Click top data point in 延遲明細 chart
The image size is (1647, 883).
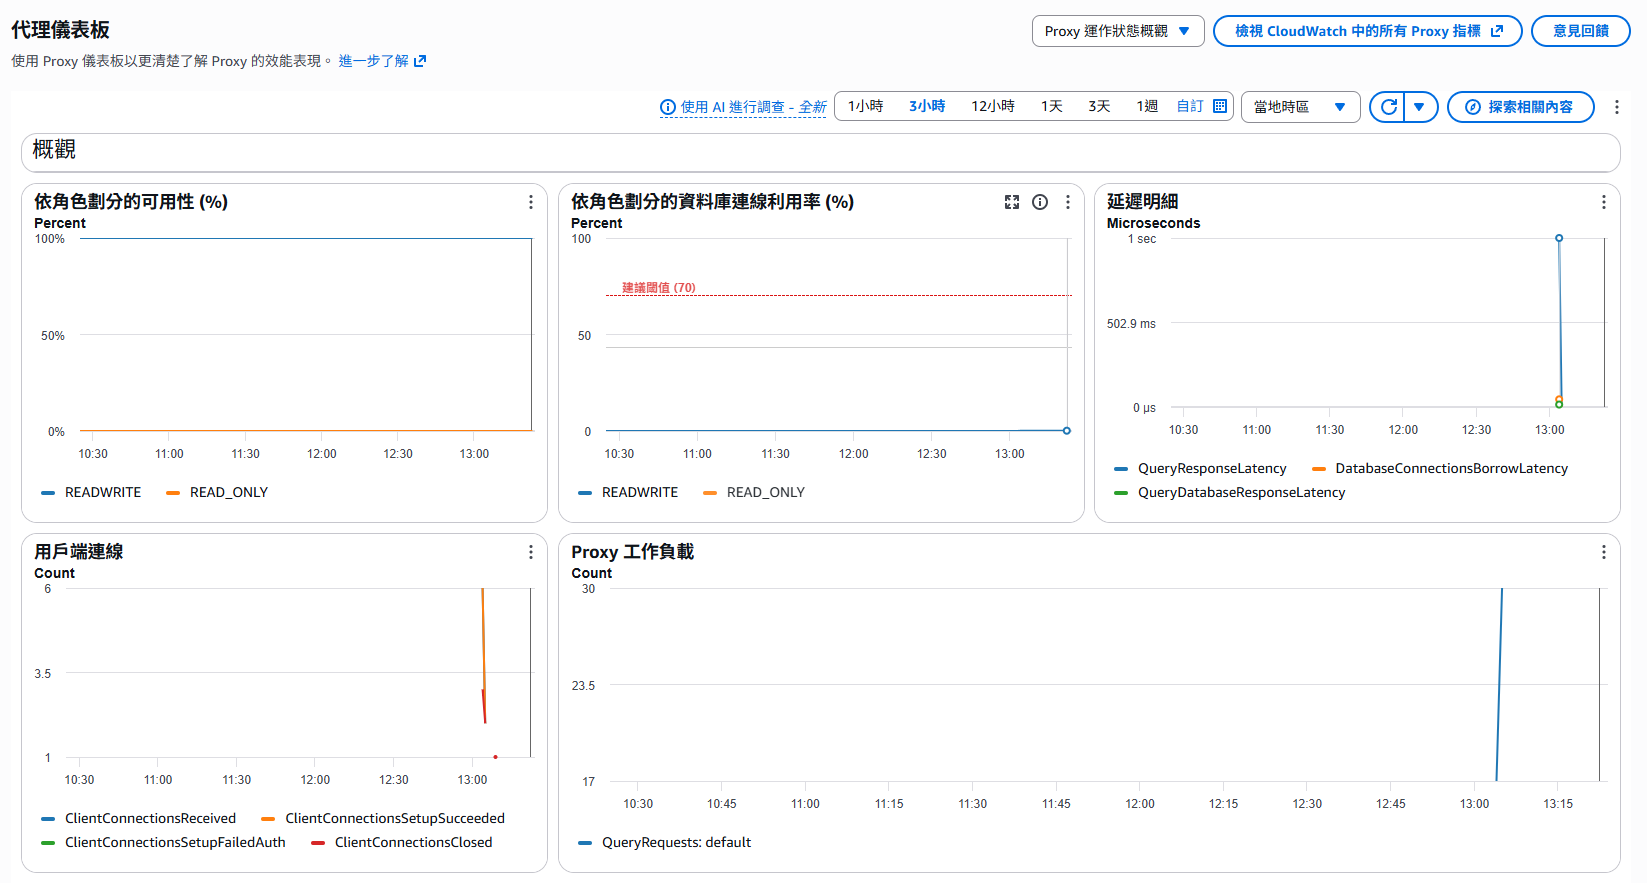pos(1559,238)
